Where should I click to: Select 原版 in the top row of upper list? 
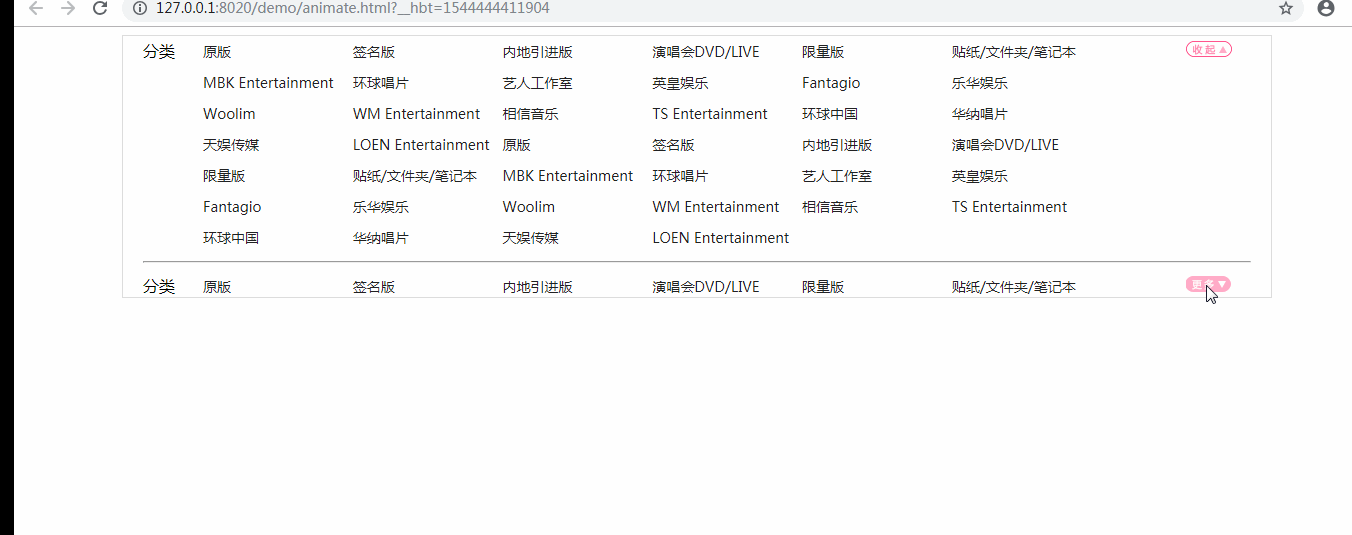tap(217, 52)
